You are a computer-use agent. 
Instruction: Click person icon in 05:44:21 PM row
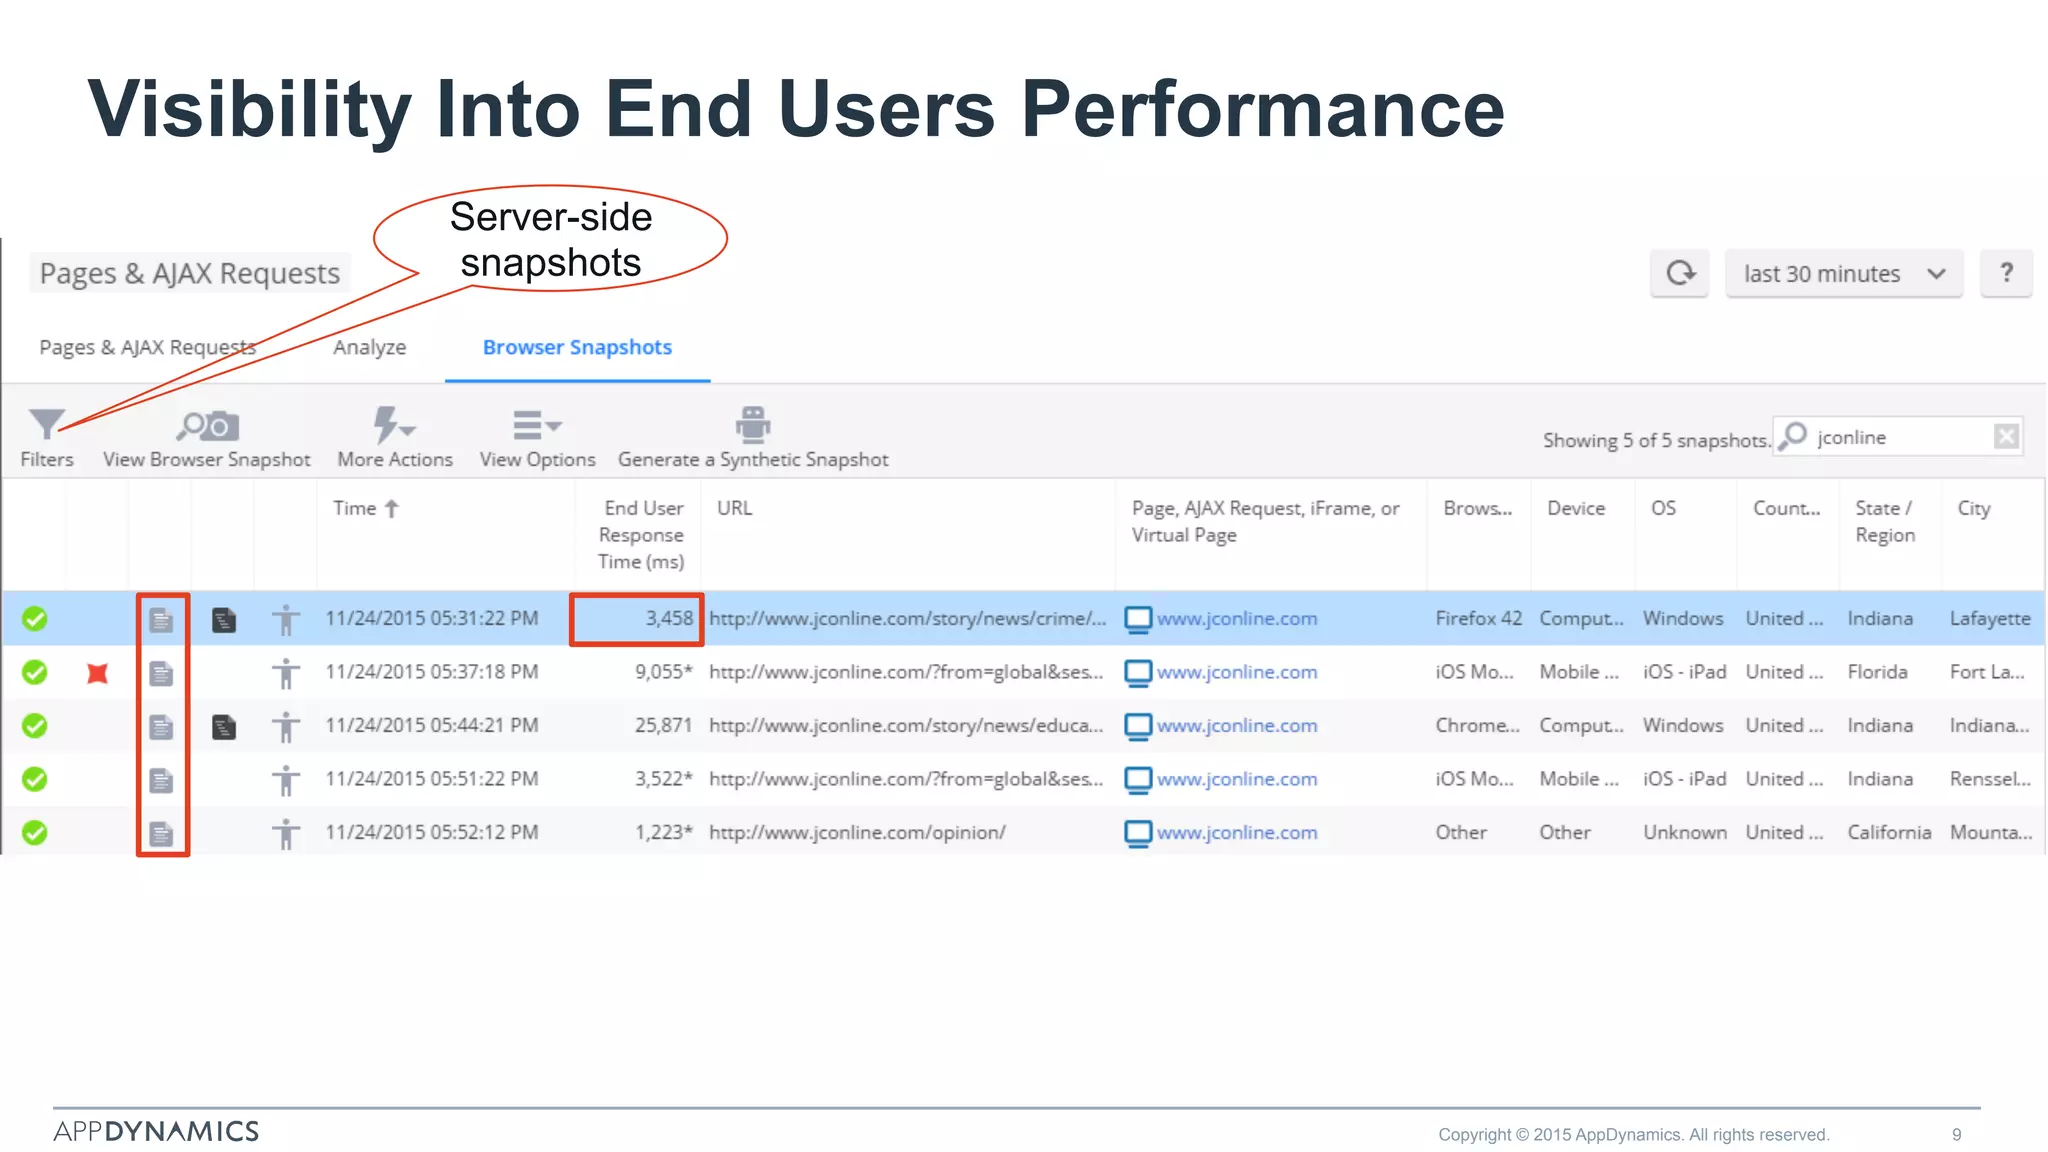[286, 727]
